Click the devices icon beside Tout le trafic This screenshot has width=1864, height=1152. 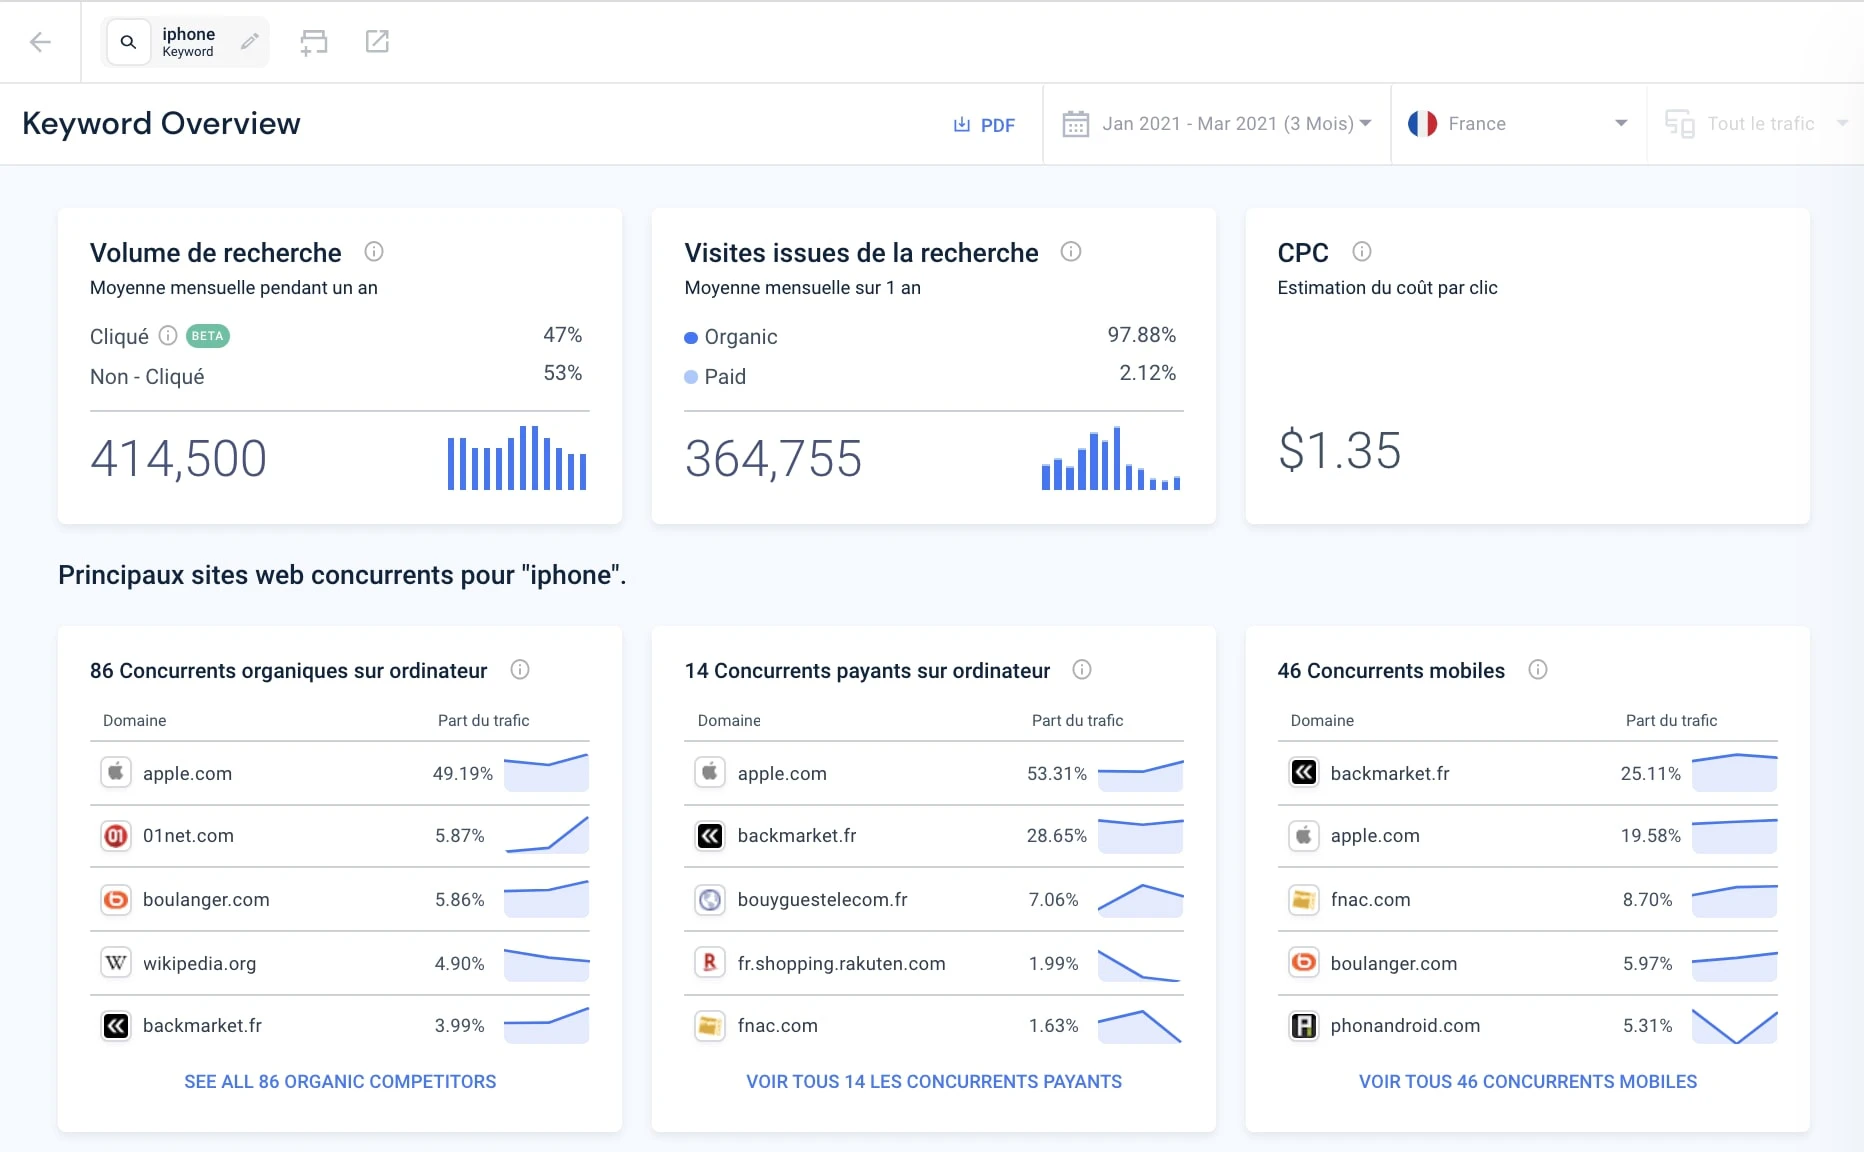1680,124
